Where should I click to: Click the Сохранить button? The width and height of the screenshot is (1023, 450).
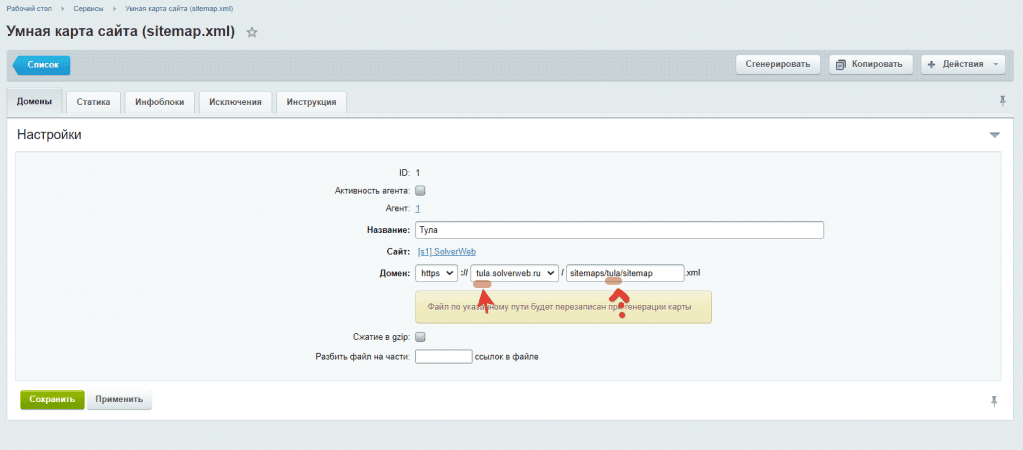tap(52, 400)
